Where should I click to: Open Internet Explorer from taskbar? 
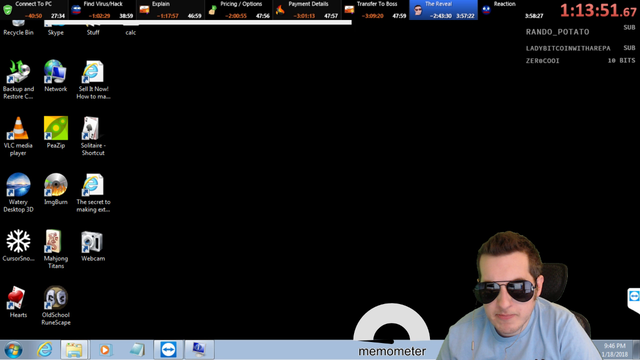pyautogui.click(x=44, y=350)
